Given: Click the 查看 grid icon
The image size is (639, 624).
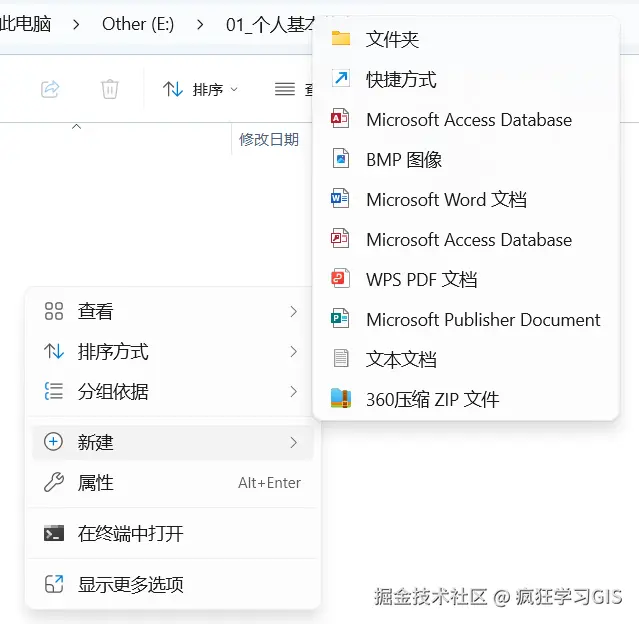Looking at the screenshot, I should click(x=54, y=311).
